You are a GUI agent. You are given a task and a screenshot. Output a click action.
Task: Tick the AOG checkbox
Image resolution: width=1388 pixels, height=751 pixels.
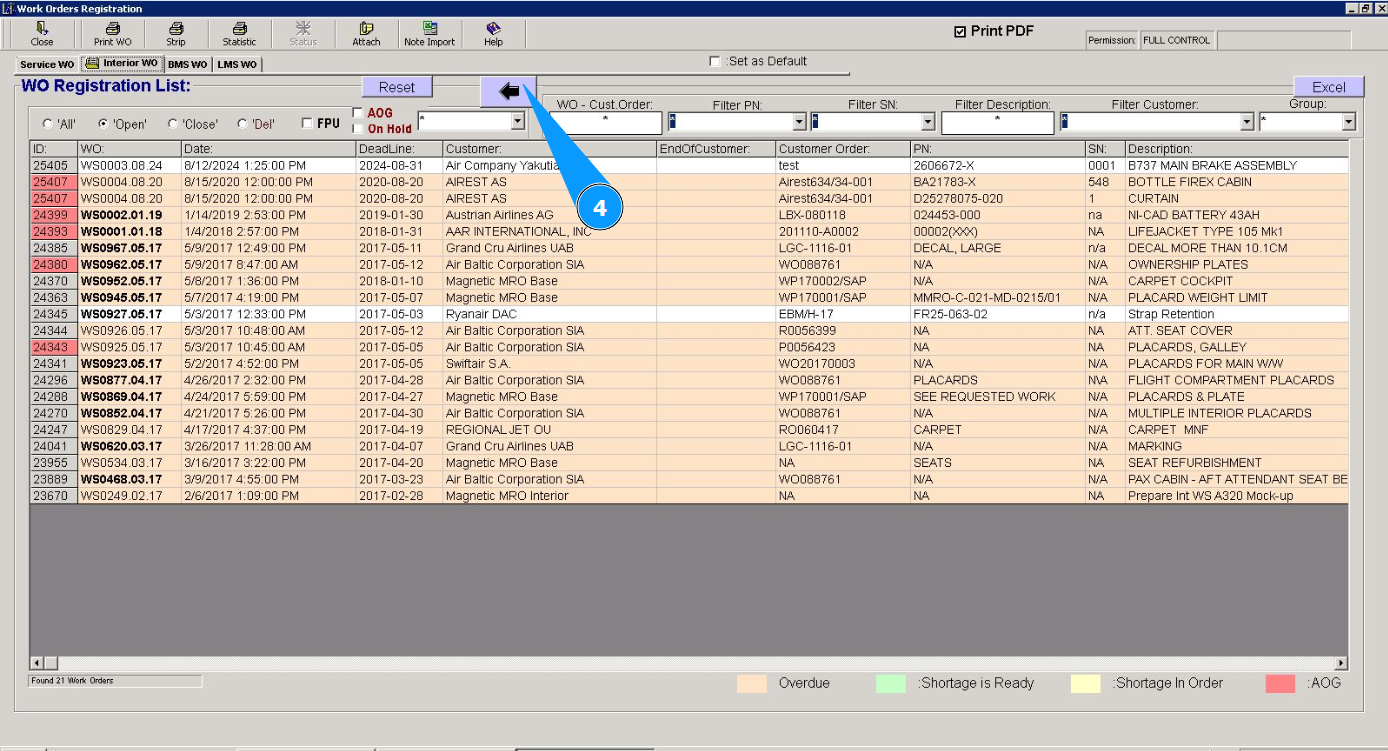click(x=358, y=113)
